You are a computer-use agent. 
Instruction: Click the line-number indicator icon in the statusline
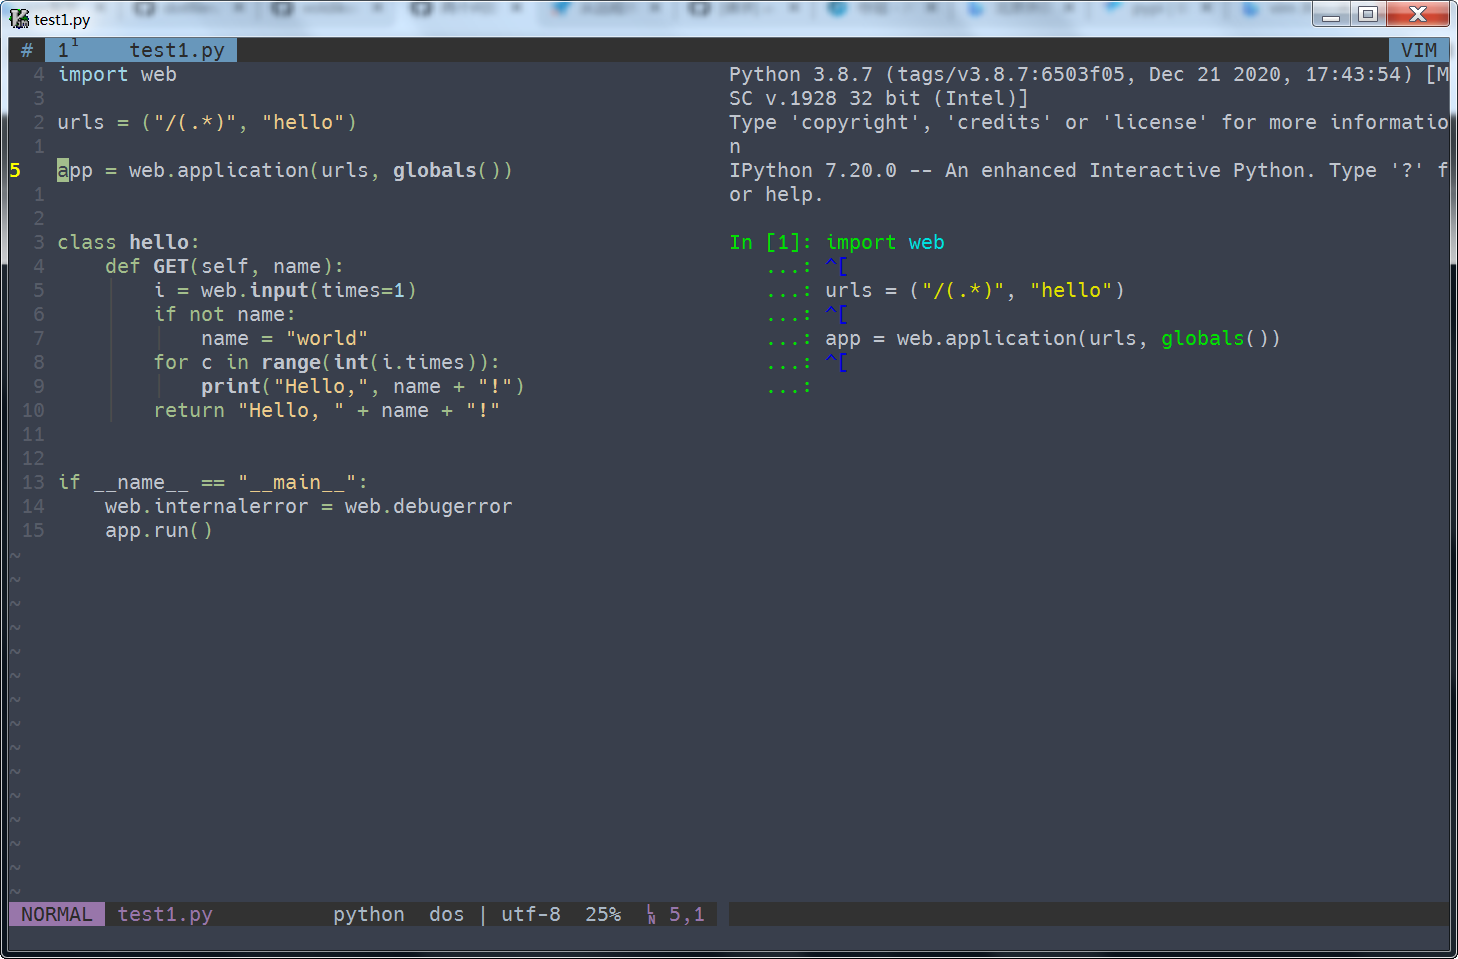coord(651,913)
